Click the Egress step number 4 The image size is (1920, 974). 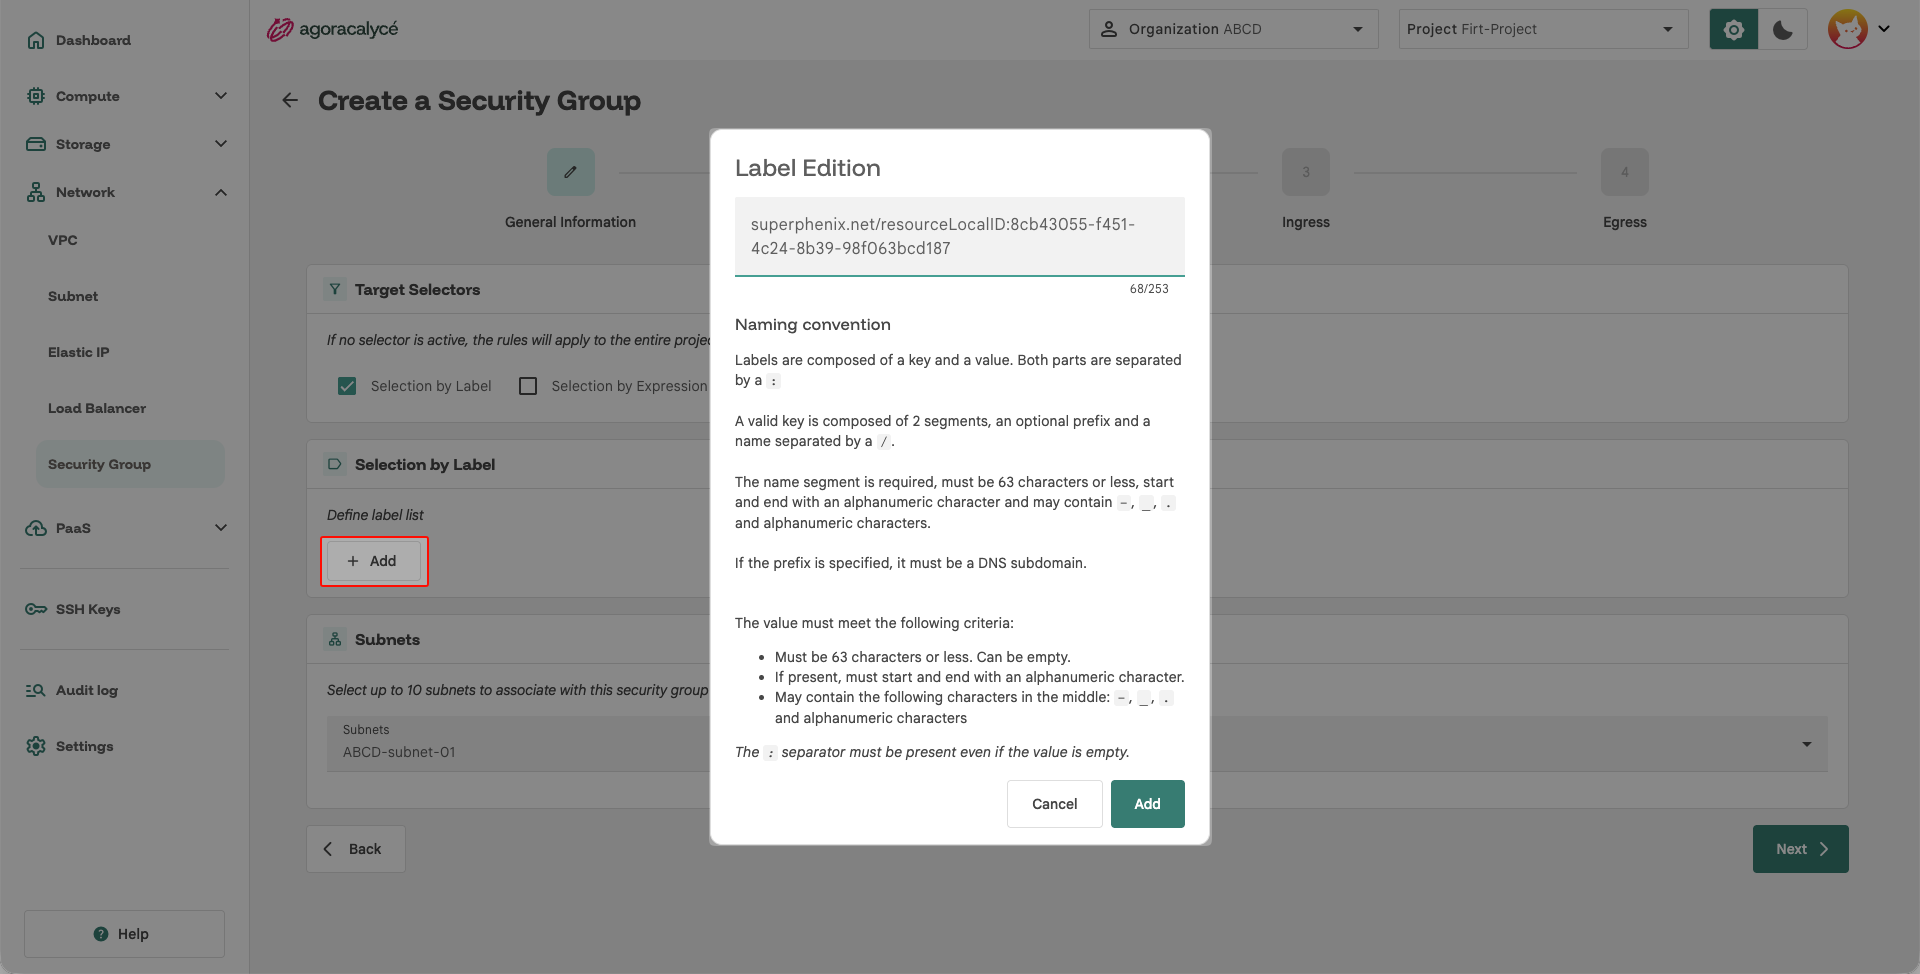[x=1625, y=172]
